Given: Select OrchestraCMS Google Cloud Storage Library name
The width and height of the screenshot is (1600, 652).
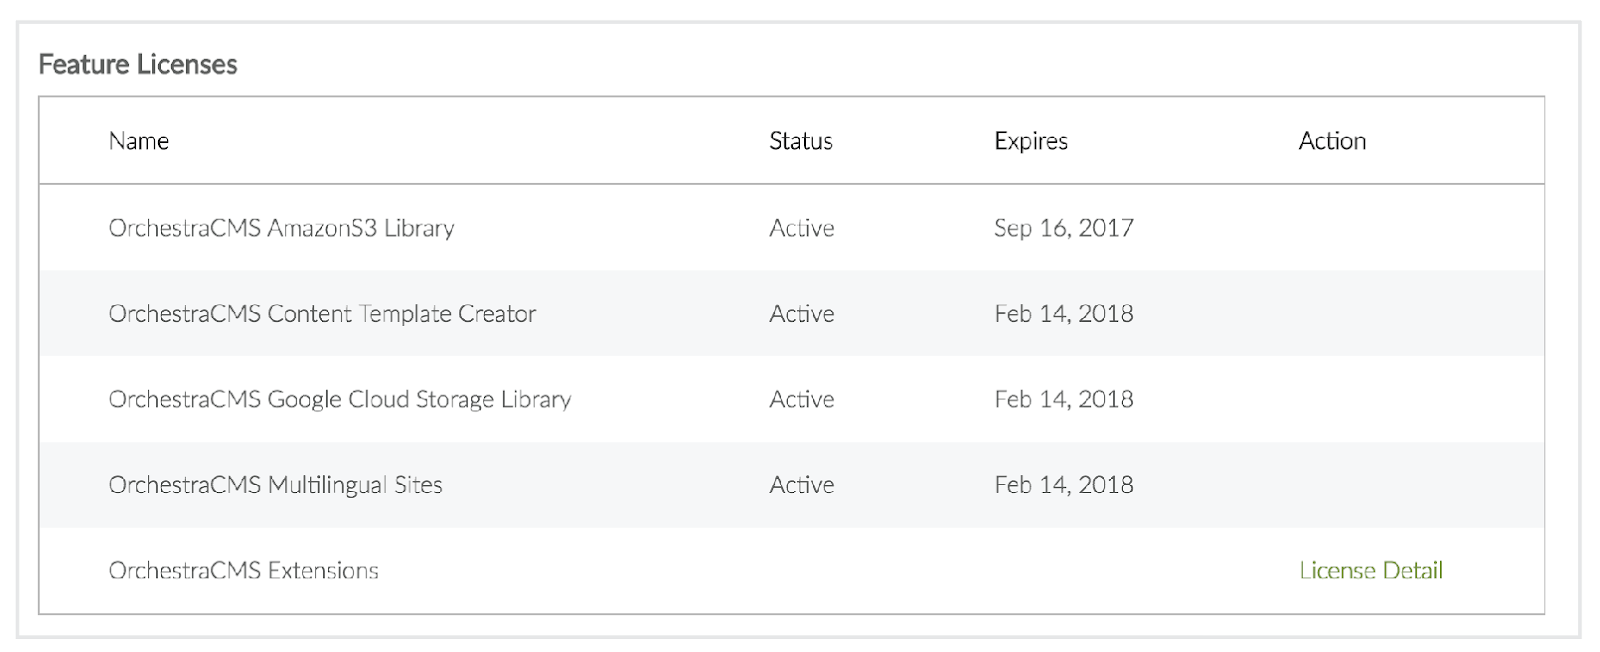Looking at the screenshot, I should (340, 400).
